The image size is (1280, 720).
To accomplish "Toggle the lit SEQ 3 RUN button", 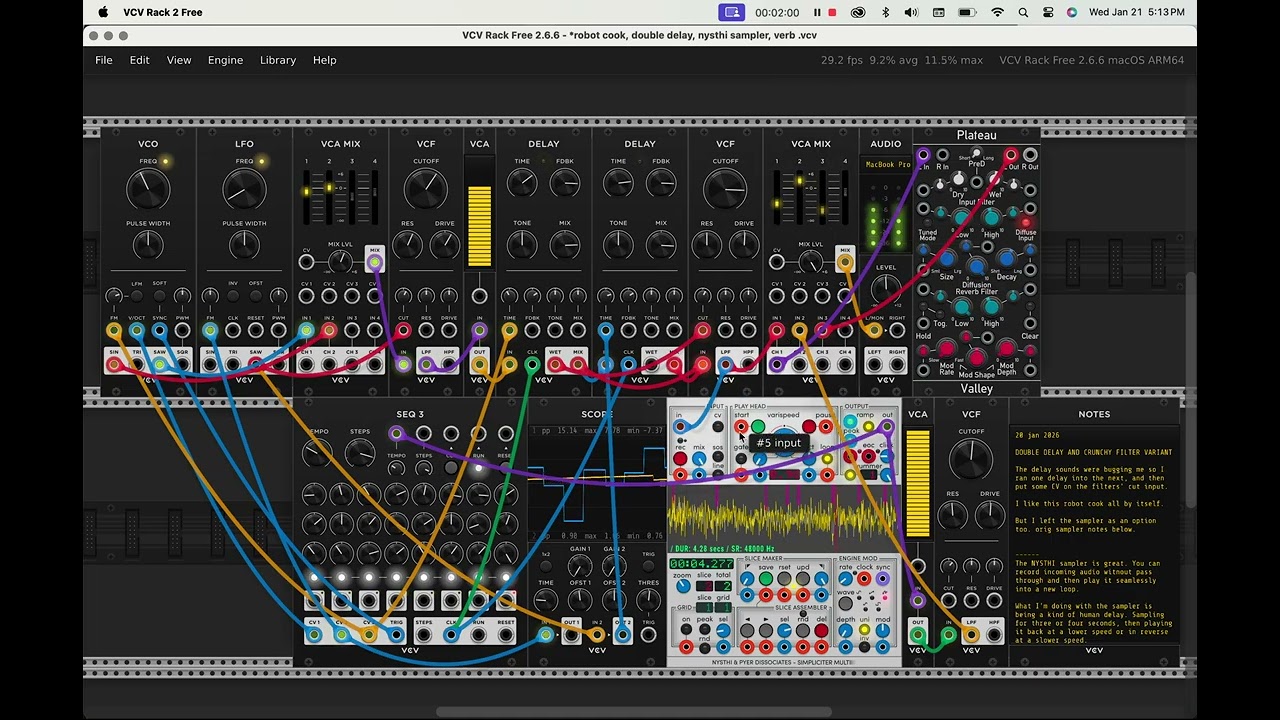I will (479, 468).
